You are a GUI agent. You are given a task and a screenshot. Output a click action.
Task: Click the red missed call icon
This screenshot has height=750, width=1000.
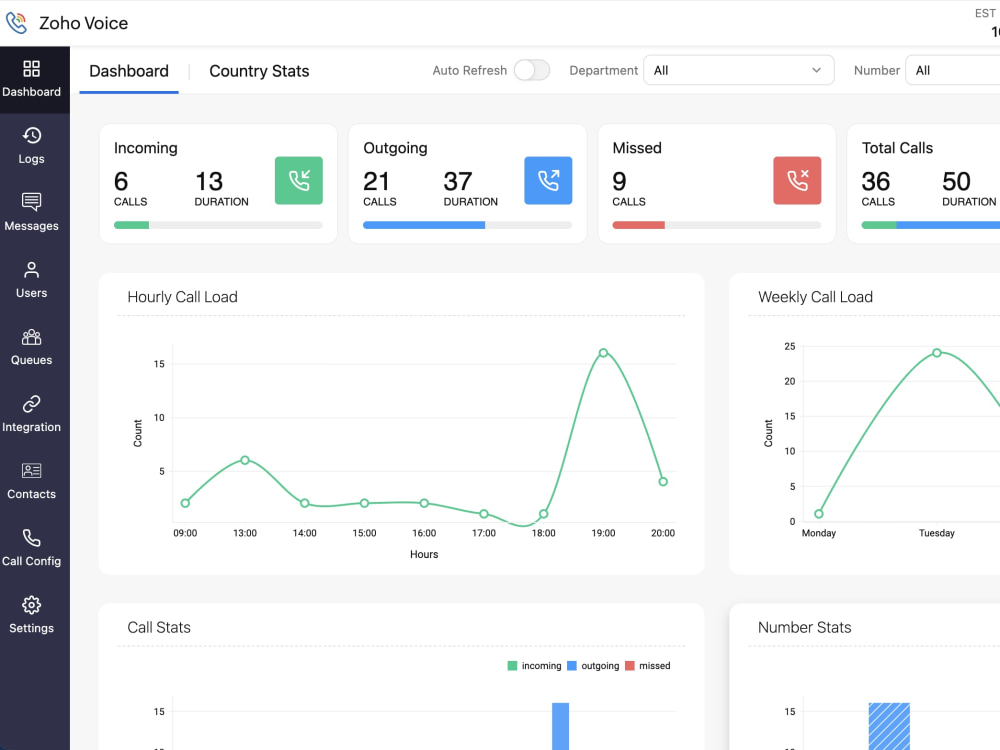(797, 180)
